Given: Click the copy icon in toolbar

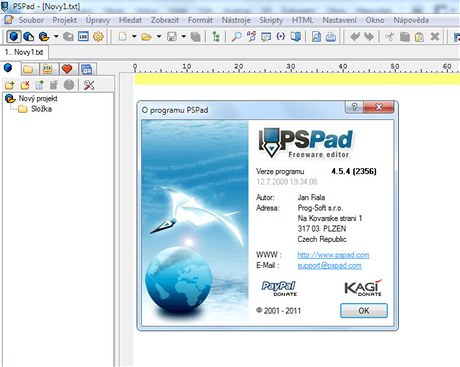Looking at the screenshot, I should tap(405, 36).
